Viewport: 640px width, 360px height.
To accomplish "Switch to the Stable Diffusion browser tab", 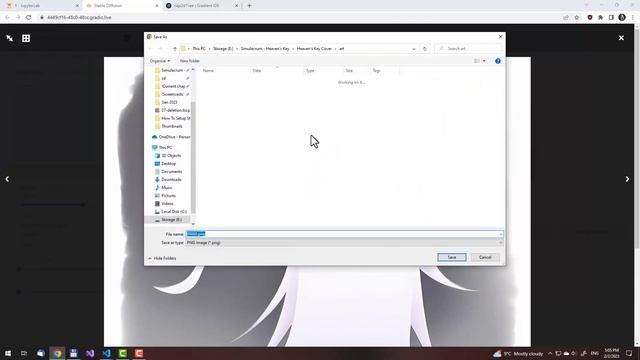I will [122, 6].
